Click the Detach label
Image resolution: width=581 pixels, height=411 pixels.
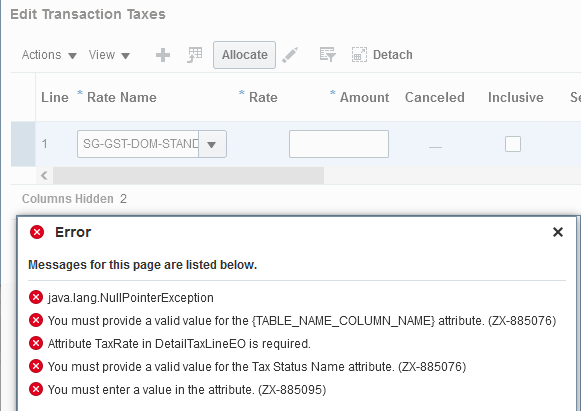(x=392, y=55)
